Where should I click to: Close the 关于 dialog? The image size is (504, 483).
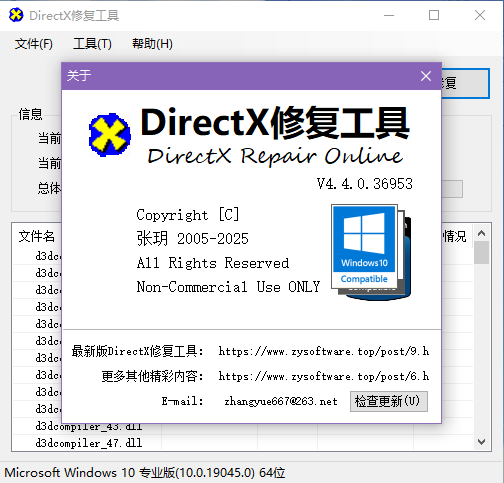click(x=426, y=76)
